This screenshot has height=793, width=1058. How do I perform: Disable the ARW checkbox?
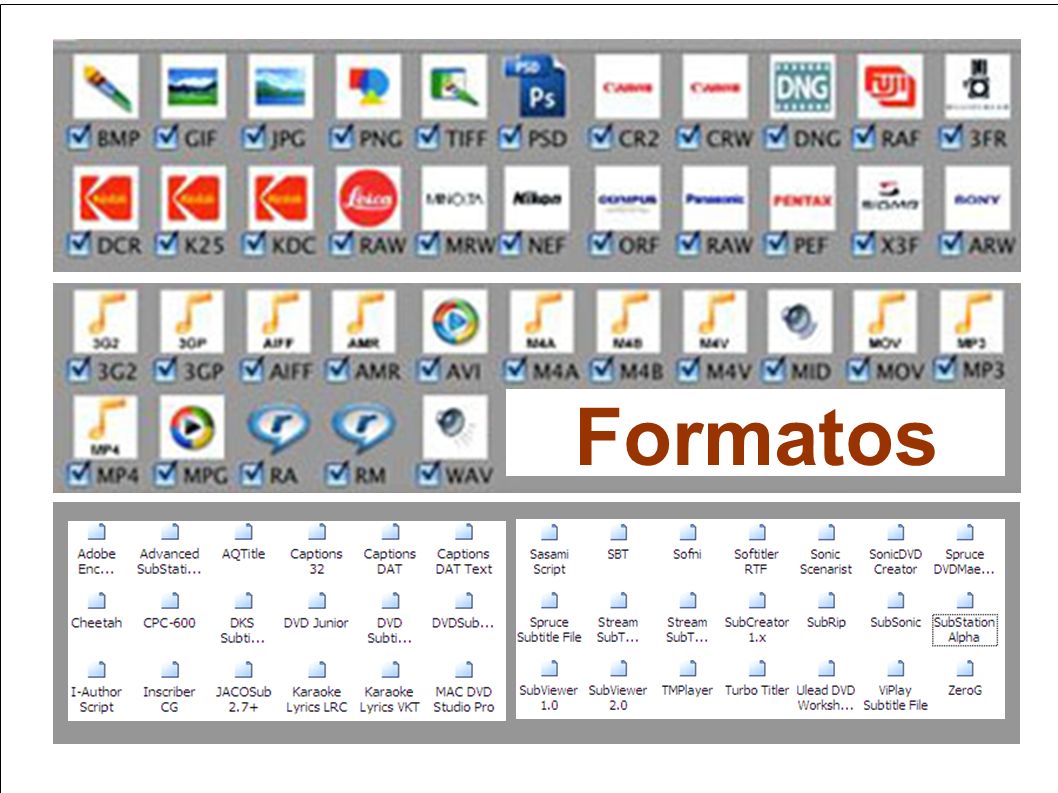click(x=951, y=244)
